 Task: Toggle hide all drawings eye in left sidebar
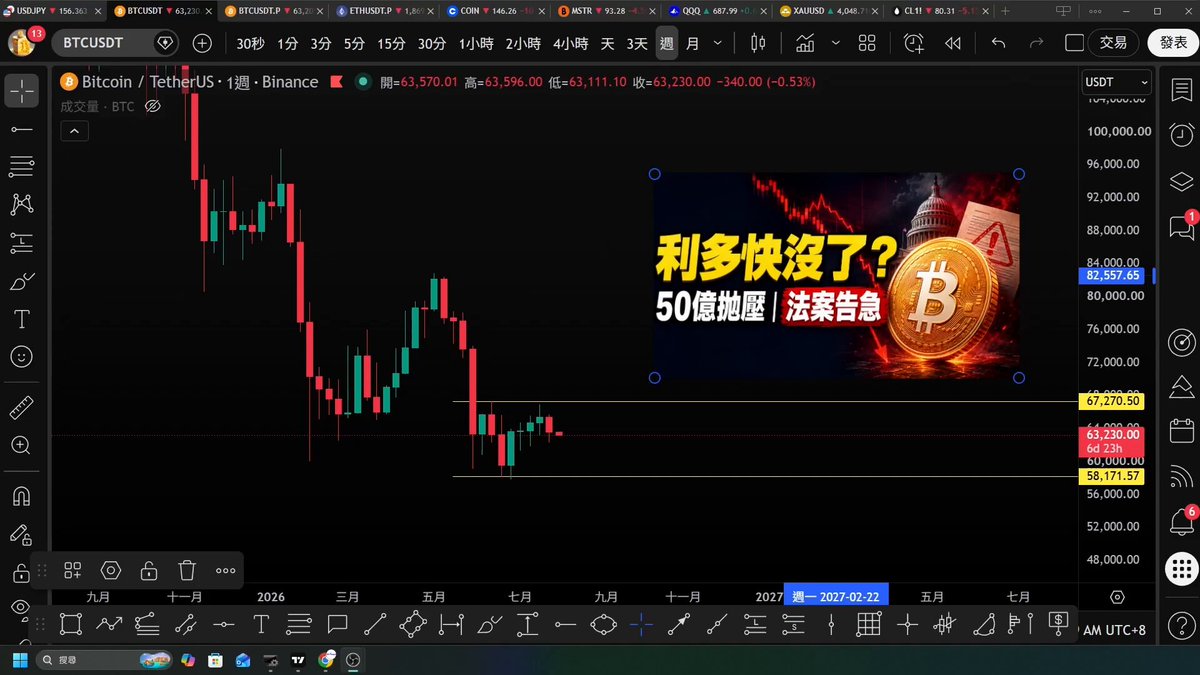click(x=21, y=607)
